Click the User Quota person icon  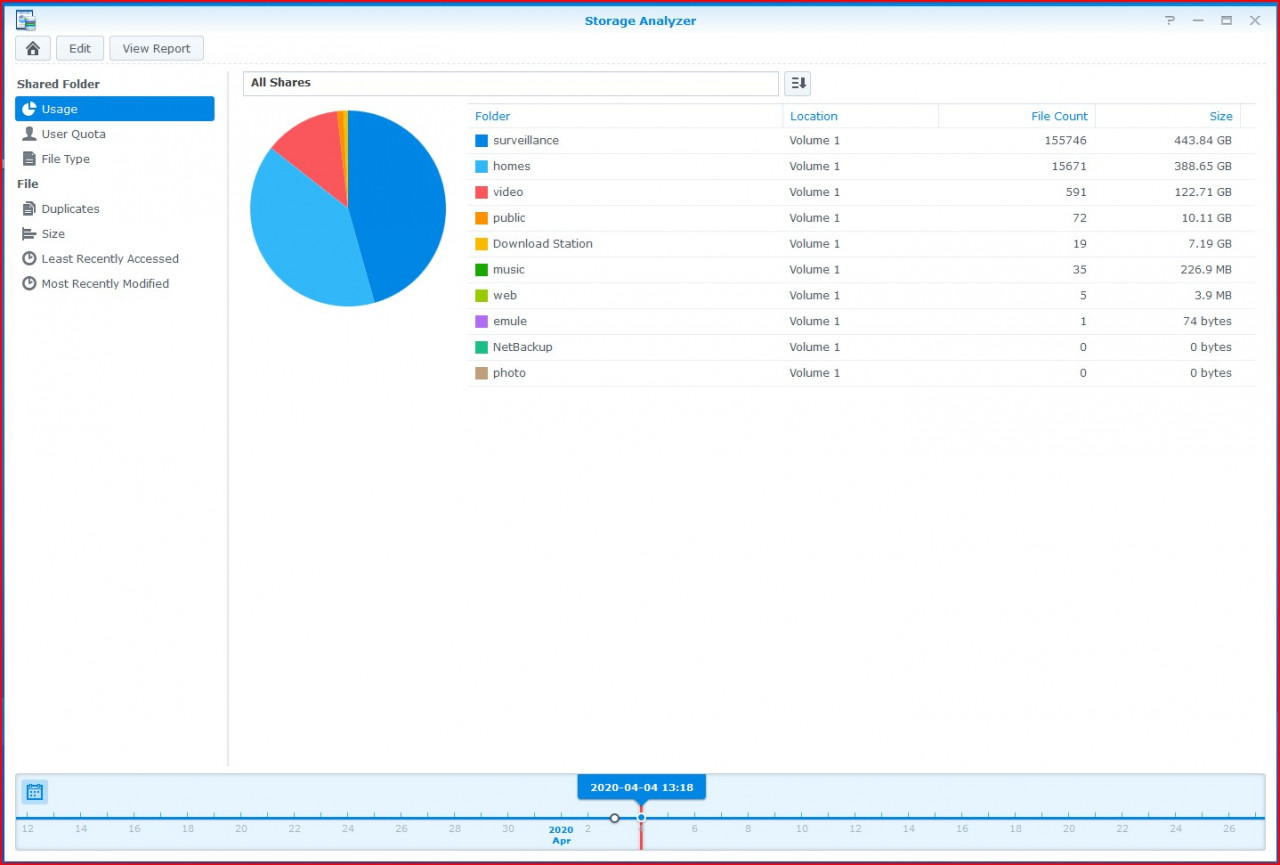pyautogui.click(x=29, y=134)
